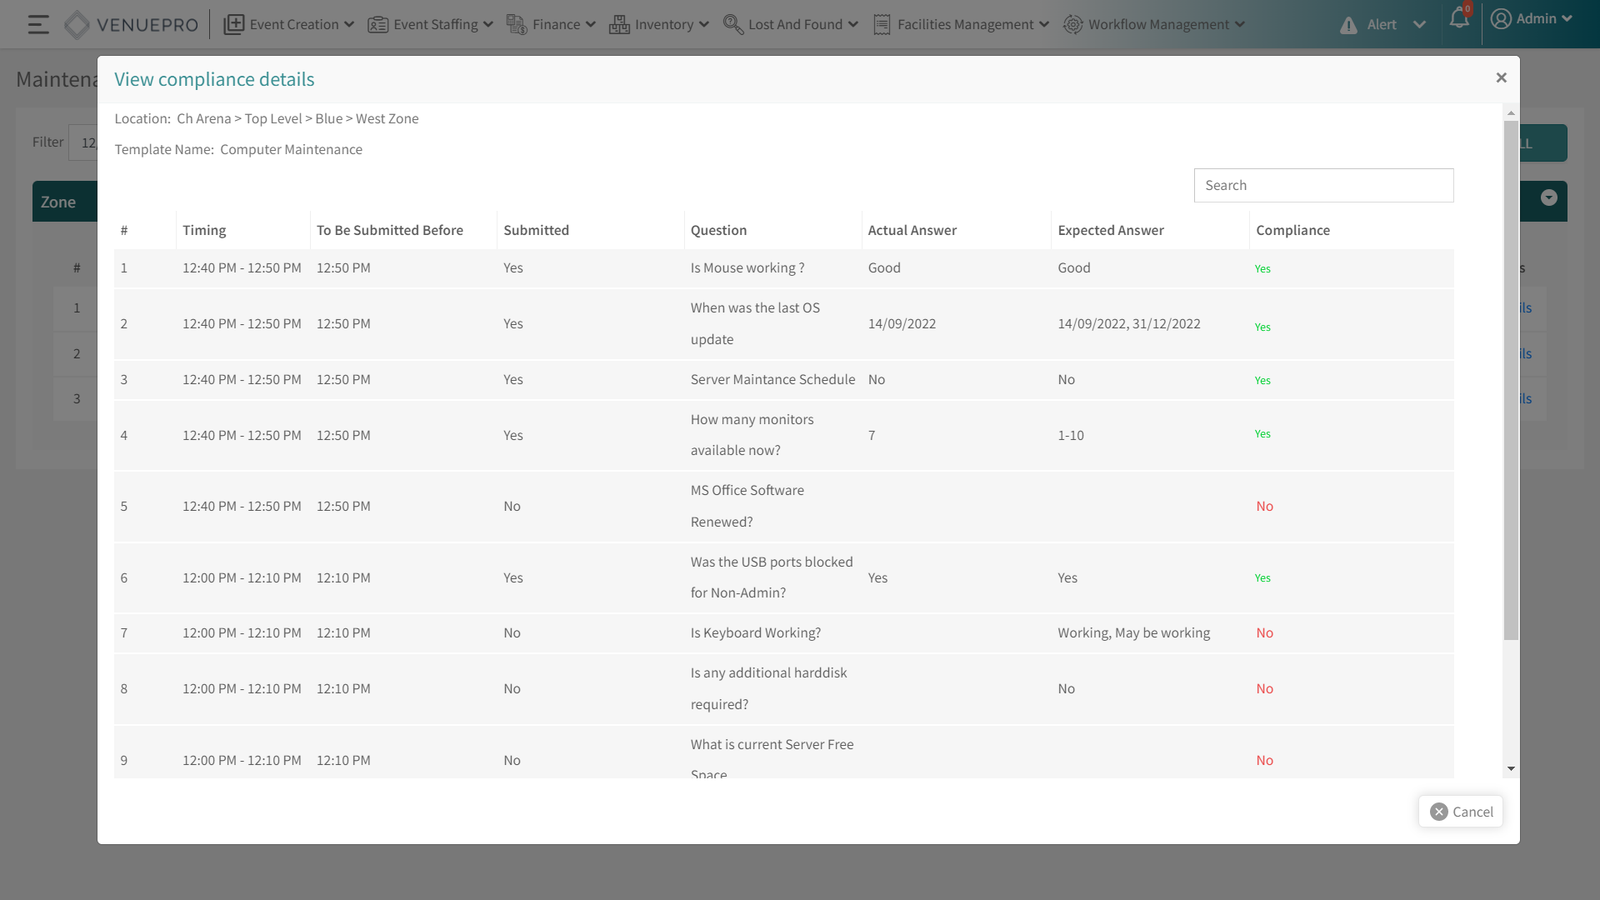Click the scrollbar down arrow

click(1510, 769)
